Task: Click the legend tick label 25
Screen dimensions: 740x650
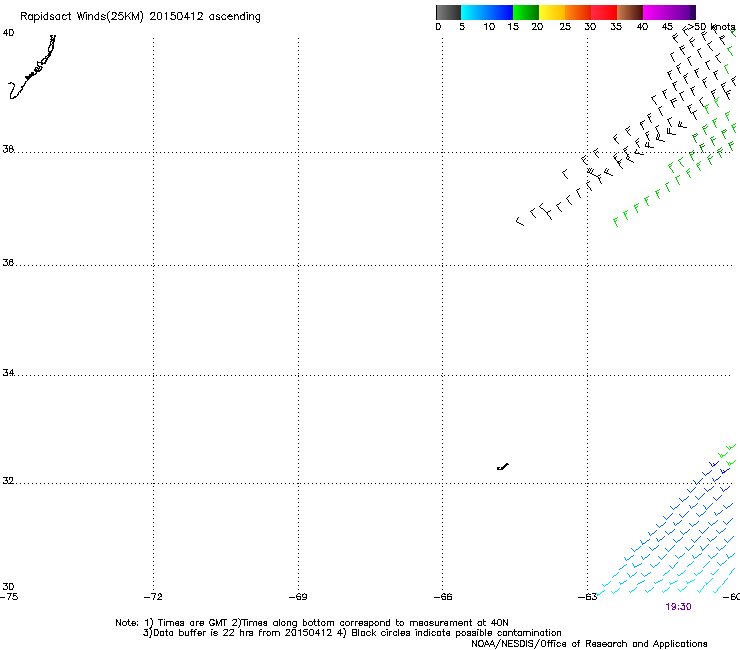Action: 565,27
